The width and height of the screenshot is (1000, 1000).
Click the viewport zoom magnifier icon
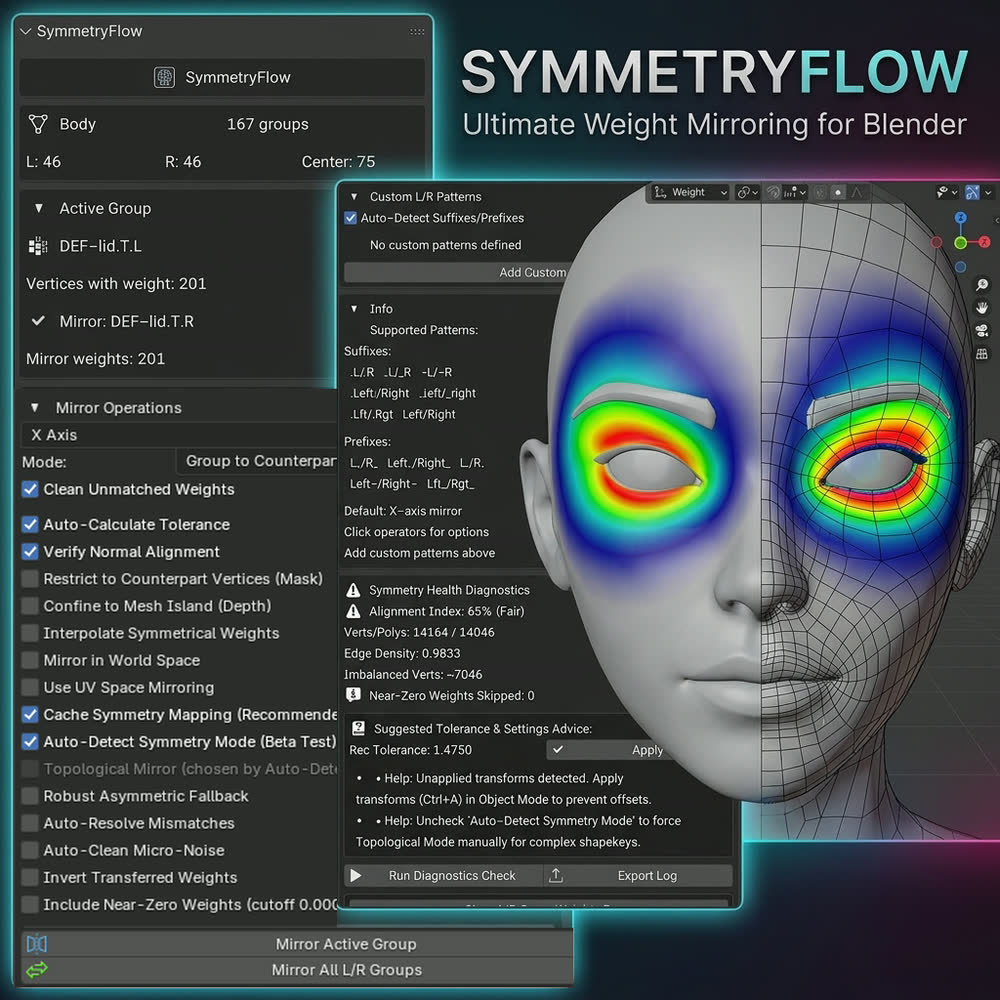(x=982, y=285)
